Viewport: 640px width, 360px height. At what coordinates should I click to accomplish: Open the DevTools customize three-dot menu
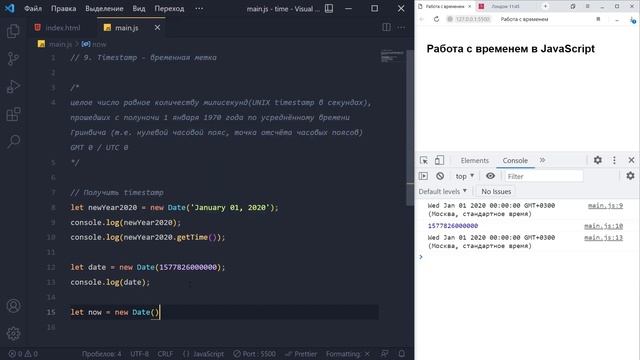tap(614, 160)
